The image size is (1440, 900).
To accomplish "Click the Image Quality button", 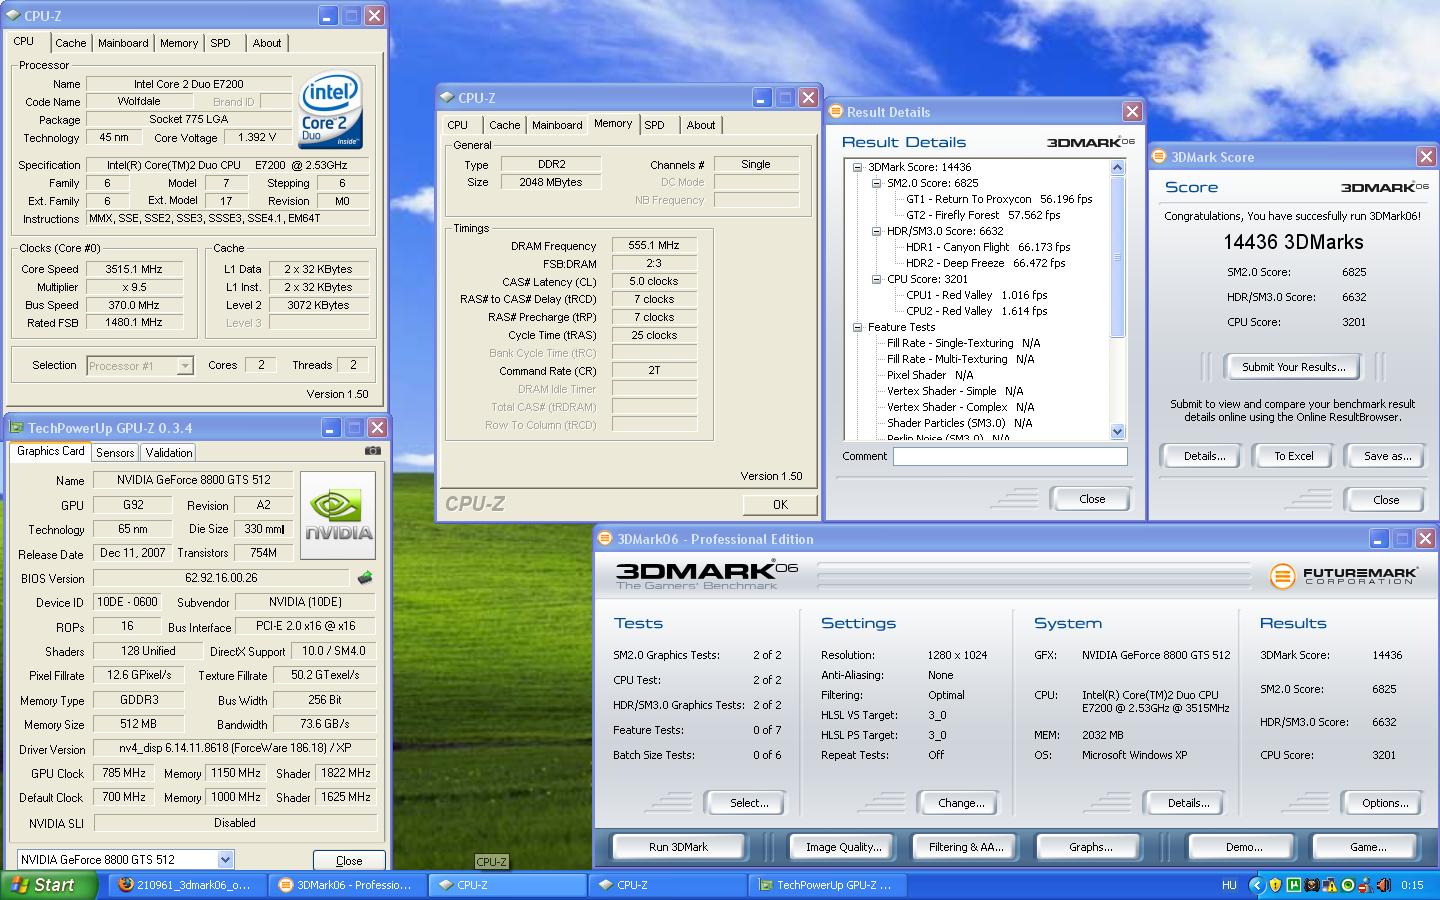I will (x=843, y=847).
